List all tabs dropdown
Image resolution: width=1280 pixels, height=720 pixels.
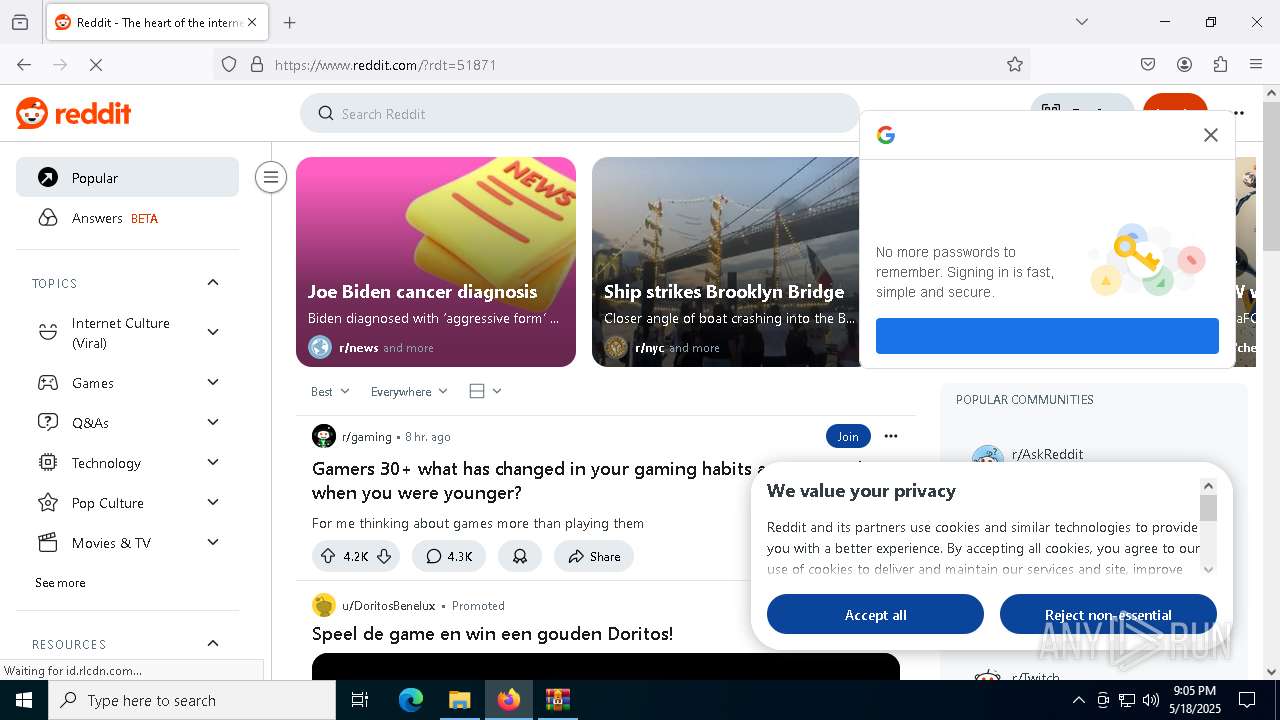tap(1081, 22)
